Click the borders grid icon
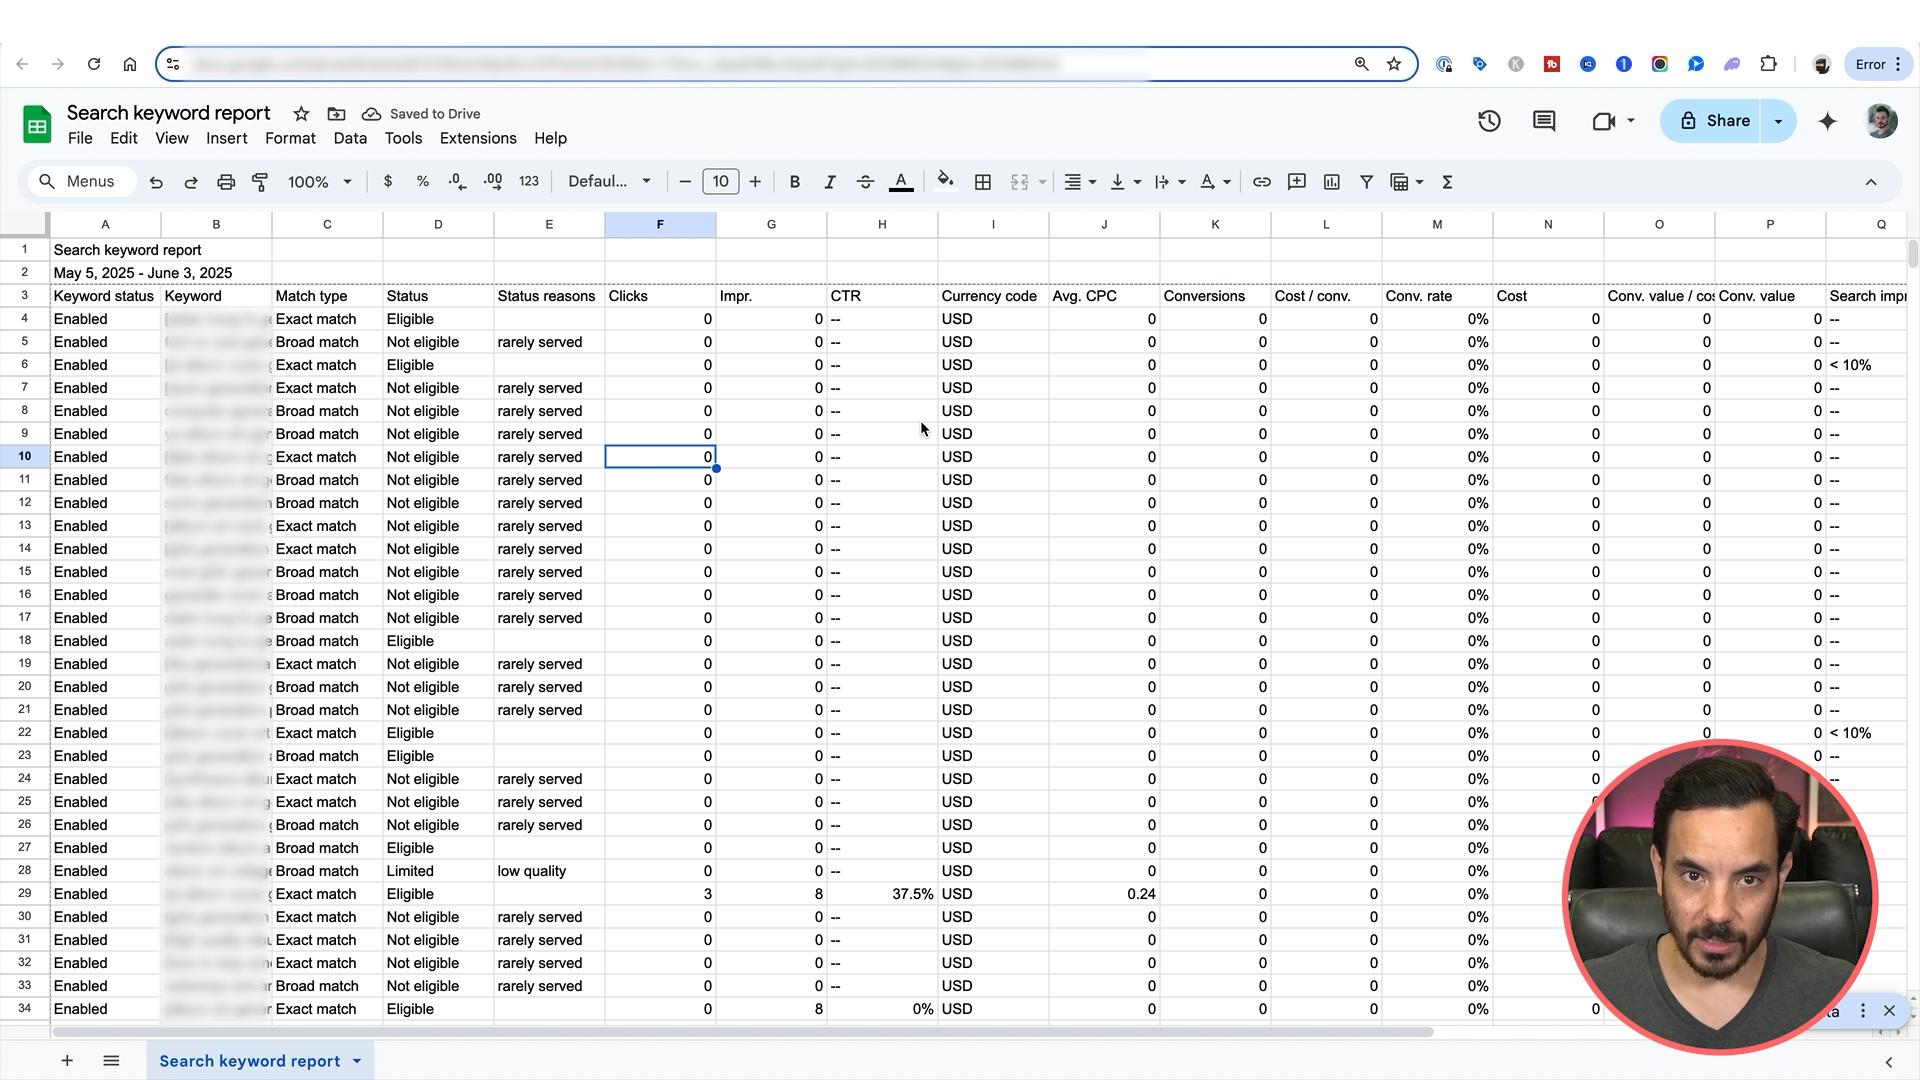This screenshot has width=1920, height=1080. [983, 182]
